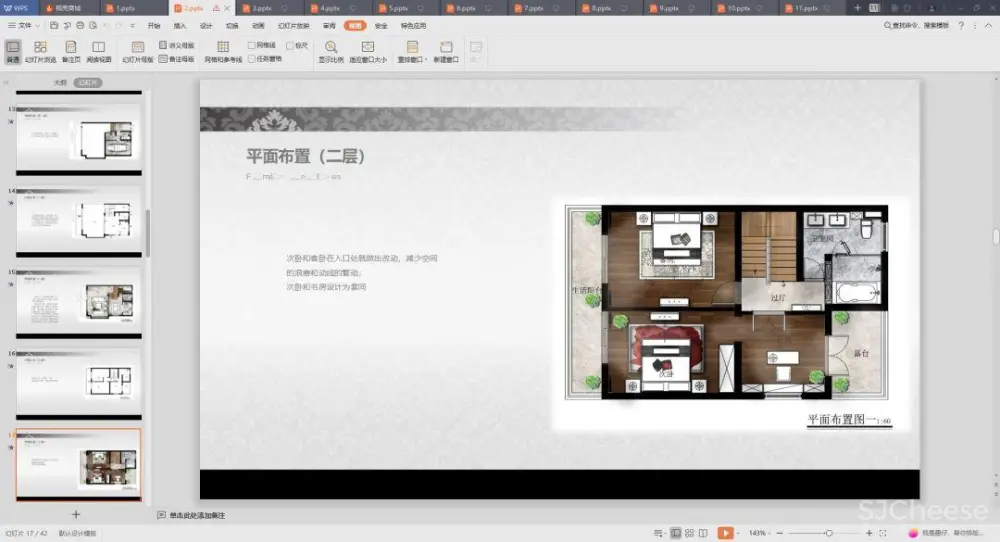
Task: Switch to the Outline pane toggle
Action: click(61, 83)
